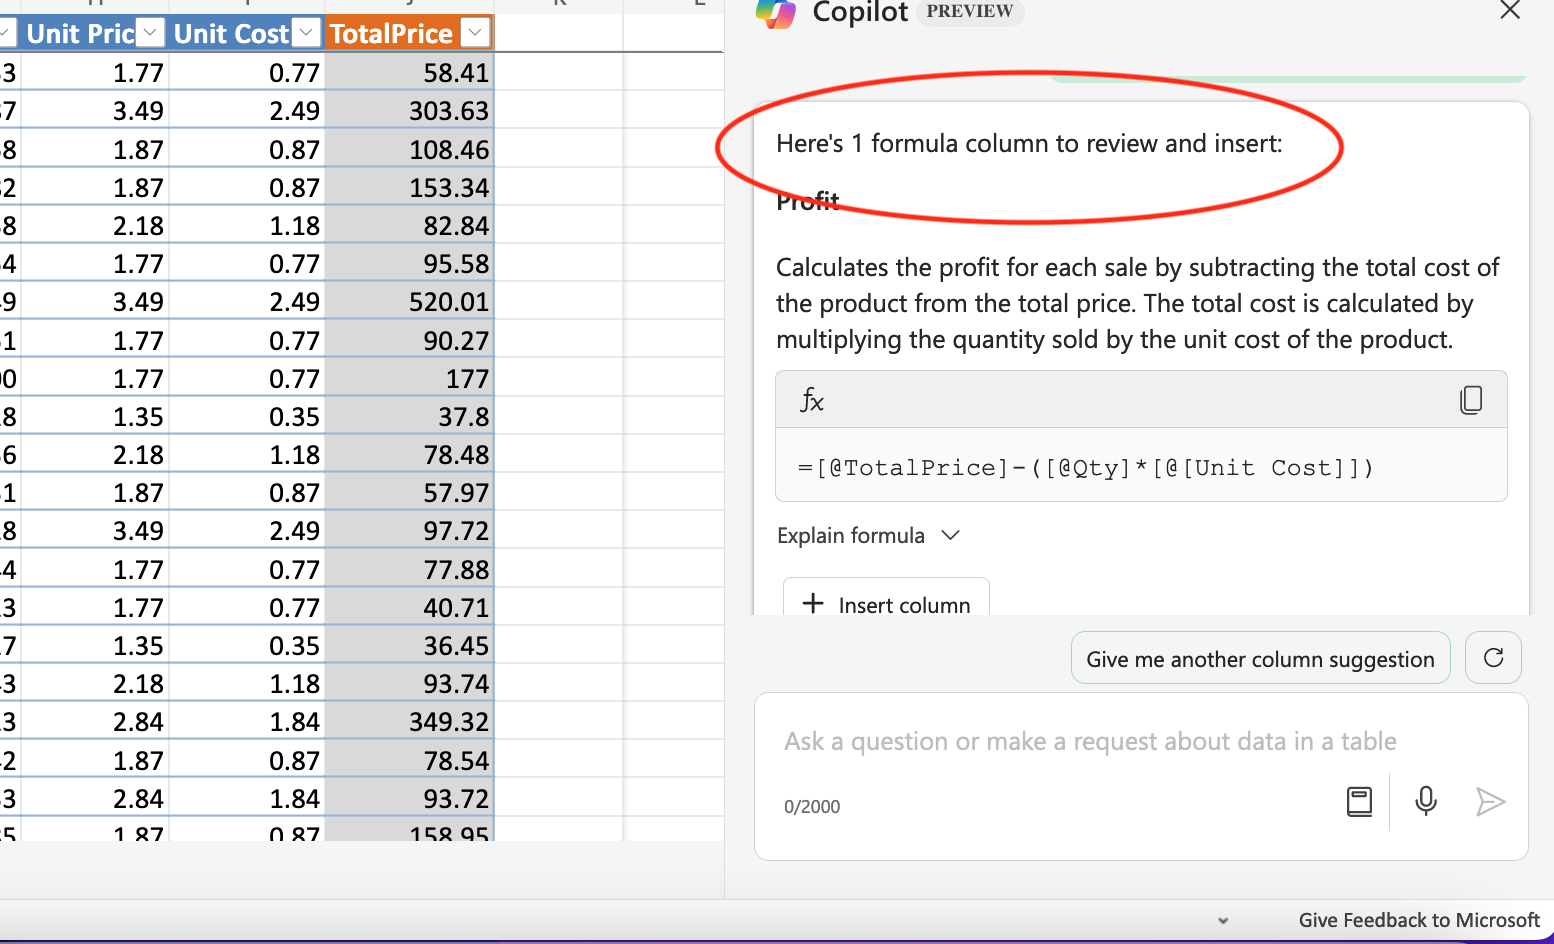Activate the microphone for voice input
Image resolution: width=1554 pixels, height=944 pixels.
(1426, 802)
